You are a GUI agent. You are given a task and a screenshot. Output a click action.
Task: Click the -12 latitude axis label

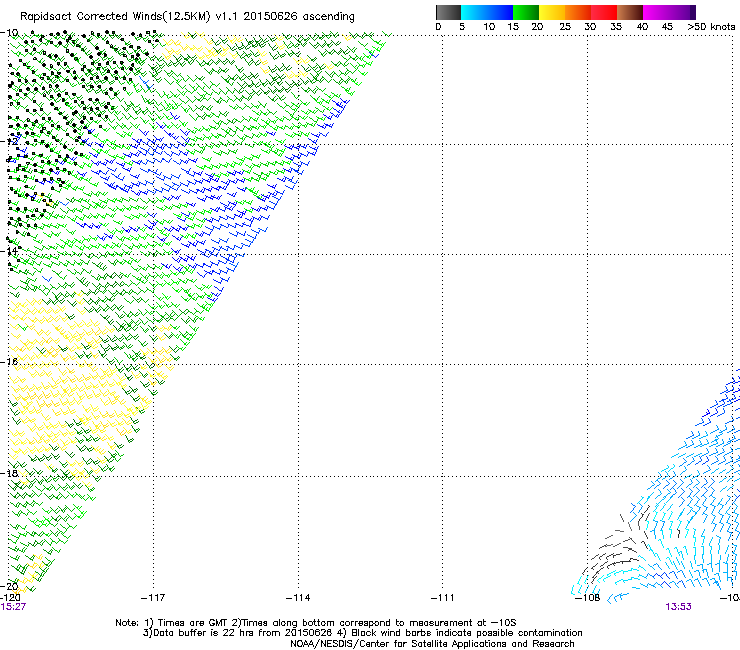(9, 142)
